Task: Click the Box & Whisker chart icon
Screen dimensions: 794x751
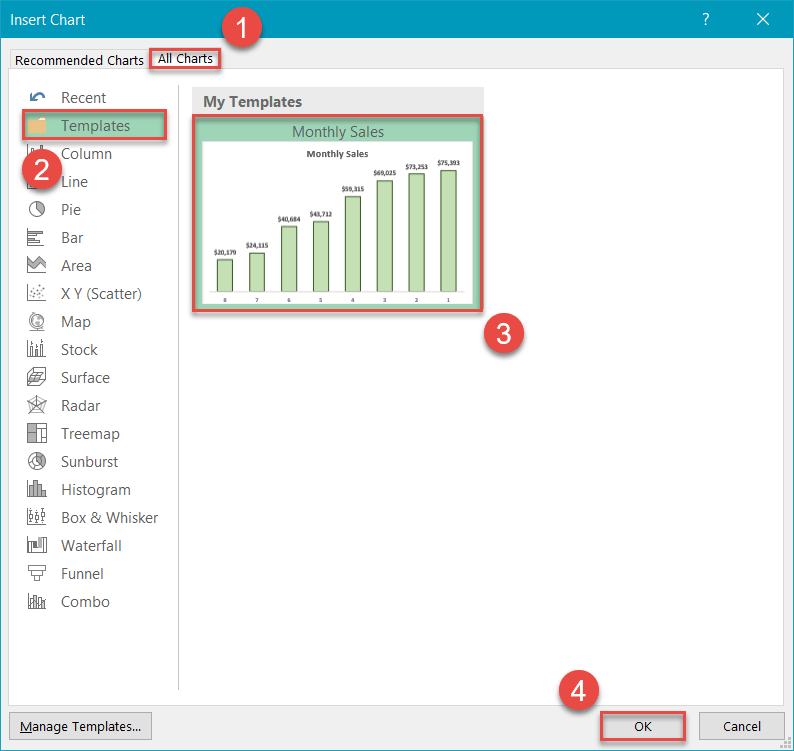Action: click(36, 516)
